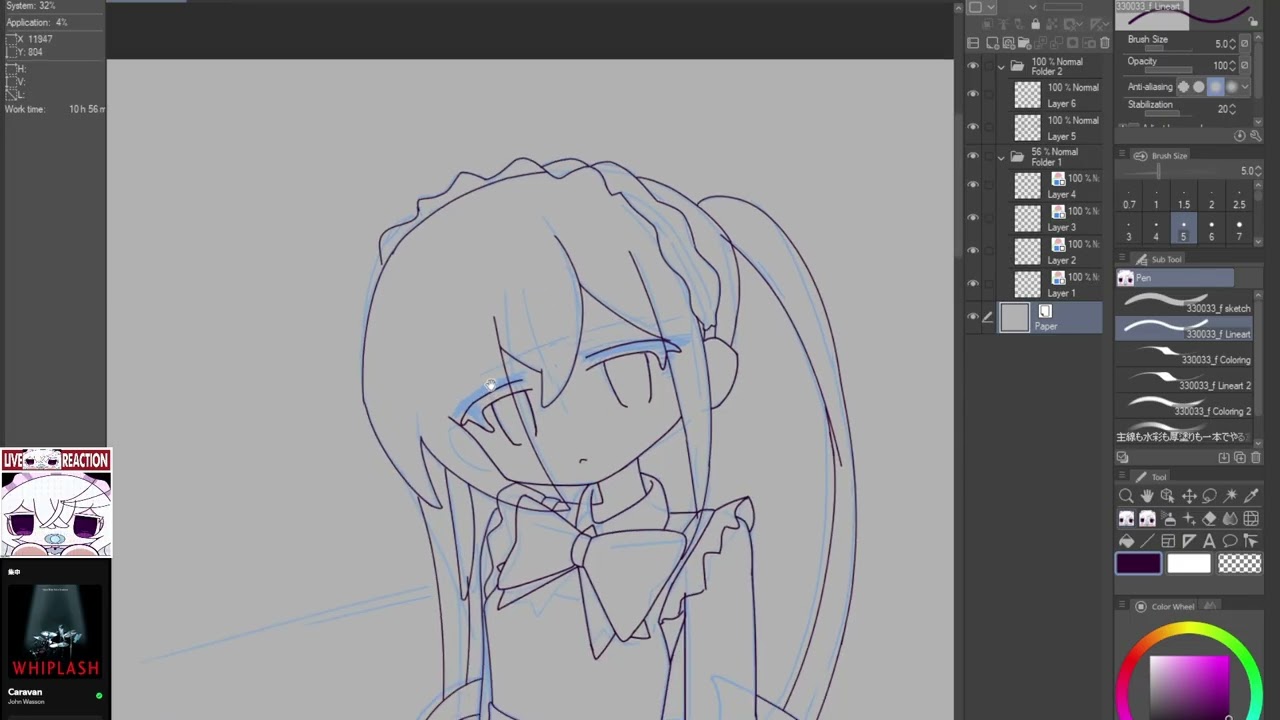Toggle visibility of Layer 4
The width and height of the screenshot is (1280, 720).
973,186
